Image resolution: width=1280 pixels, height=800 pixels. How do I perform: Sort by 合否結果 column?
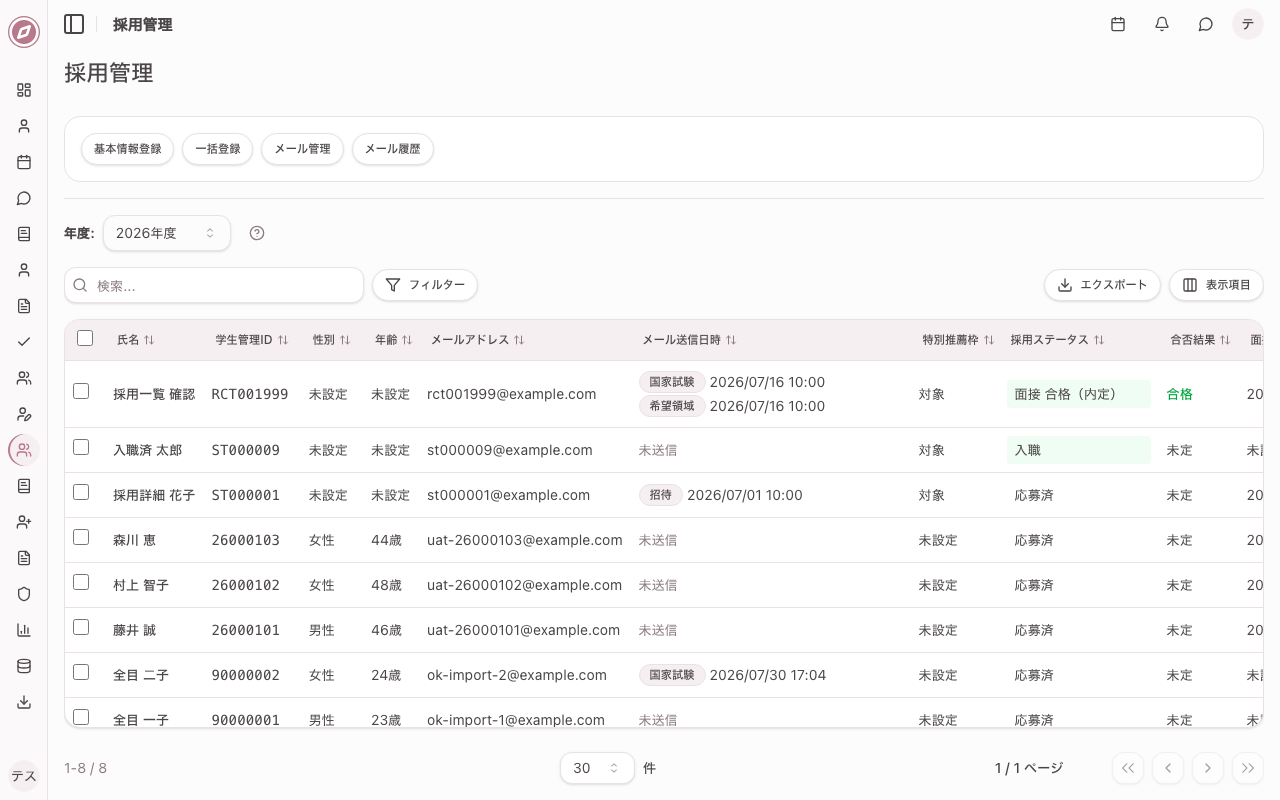tap(1200, 340)
